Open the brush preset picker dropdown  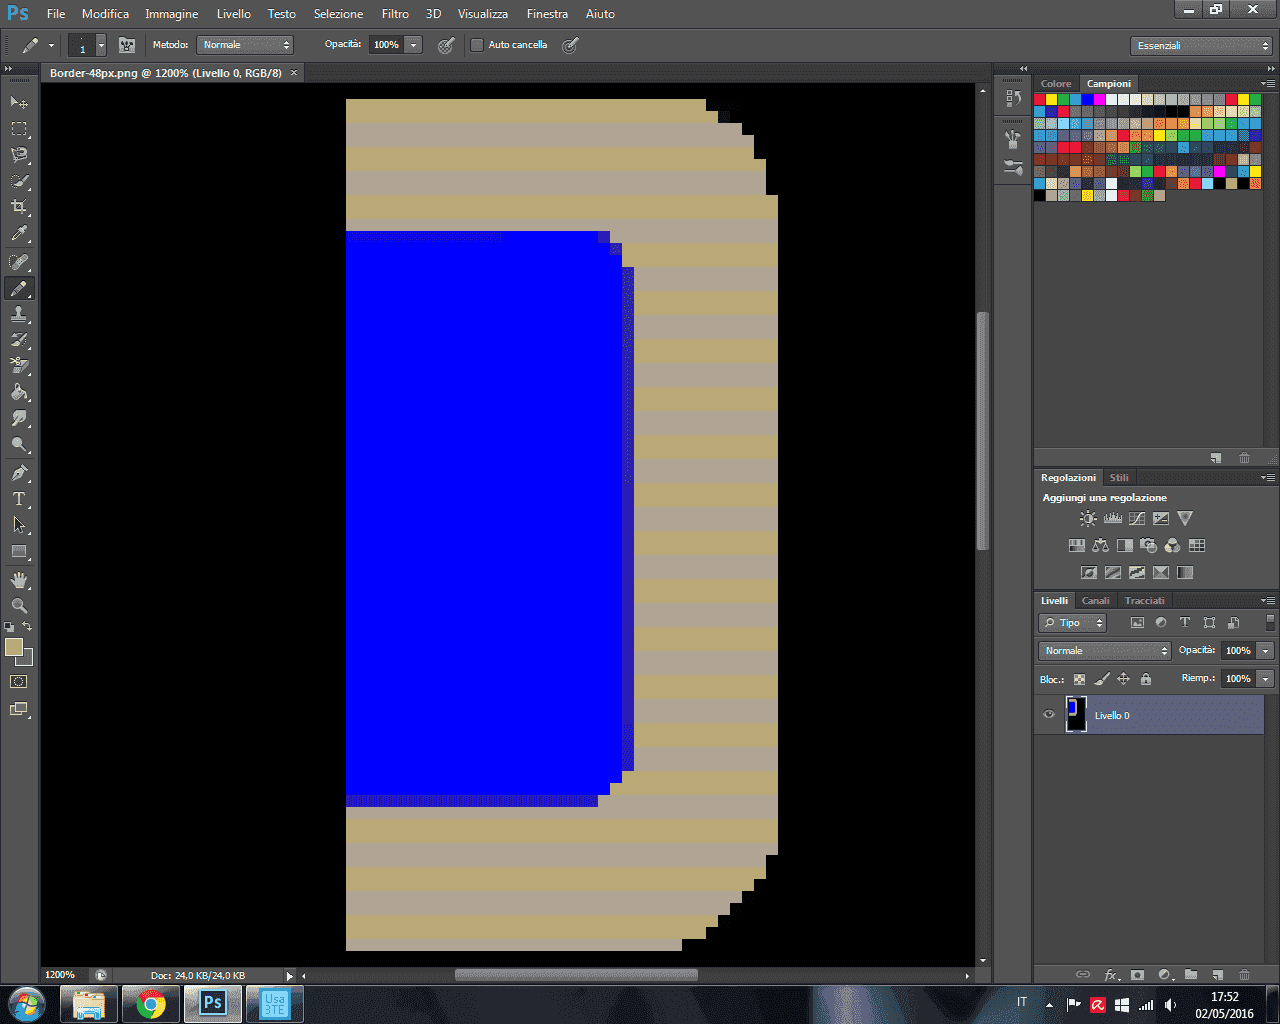click(x=101, y=45)
